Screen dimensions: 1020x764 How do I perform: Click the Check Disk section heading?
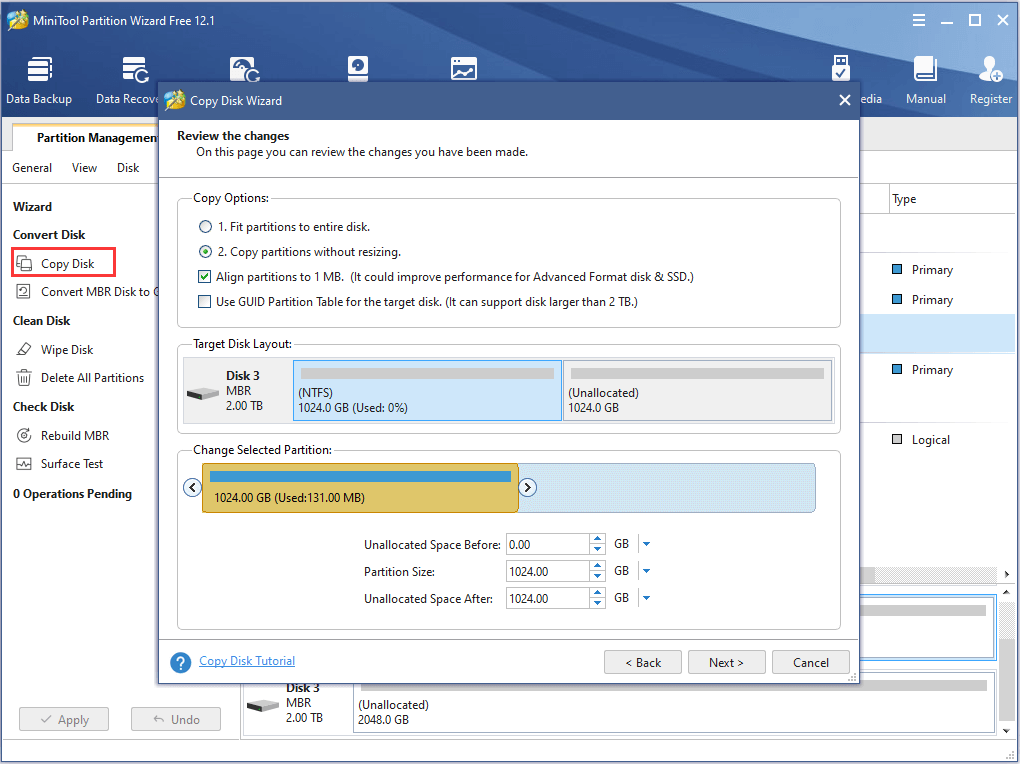coord(44,407)
